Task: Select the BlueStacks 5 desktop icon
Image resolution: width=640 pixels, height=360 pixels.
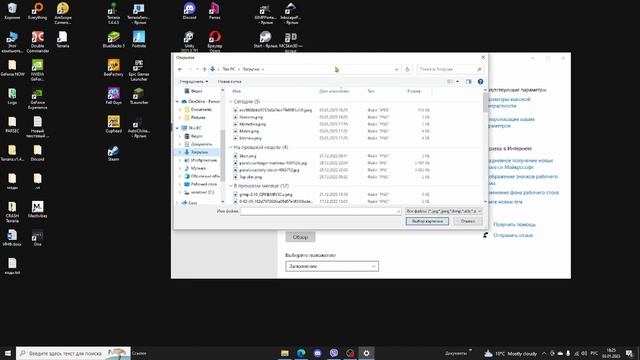Action: pos(113,40)
